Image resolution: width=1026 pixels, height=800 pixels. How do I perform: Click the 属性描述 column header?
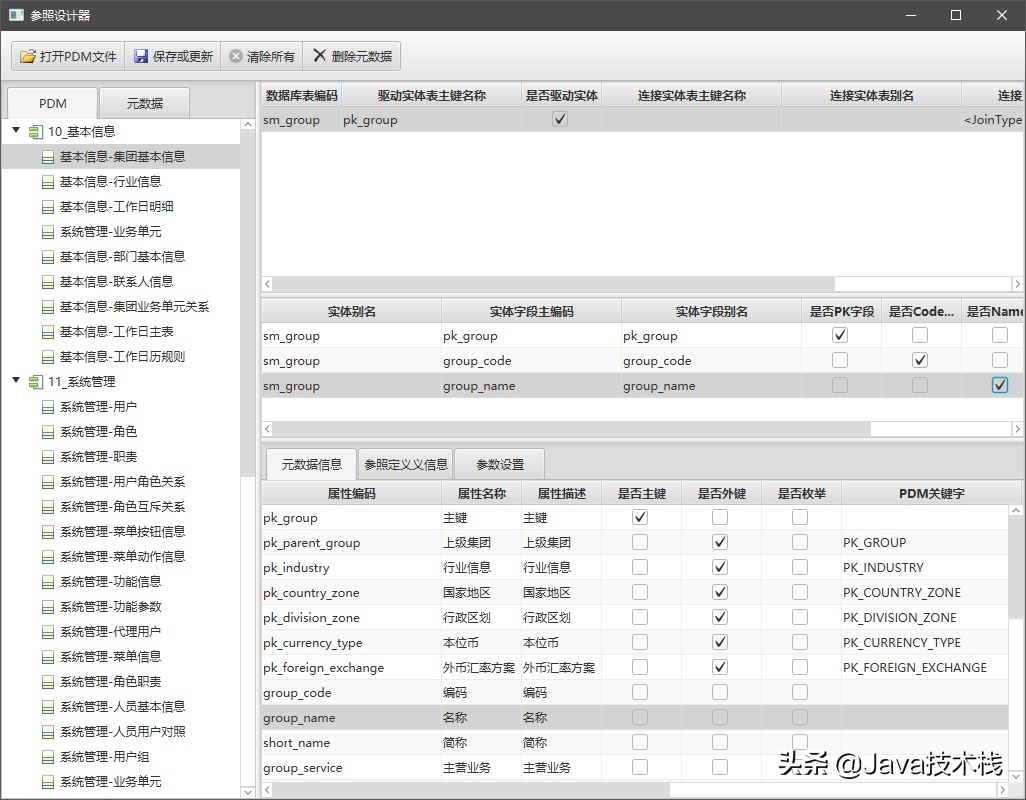pyautogui.click(x=561, y=493)
